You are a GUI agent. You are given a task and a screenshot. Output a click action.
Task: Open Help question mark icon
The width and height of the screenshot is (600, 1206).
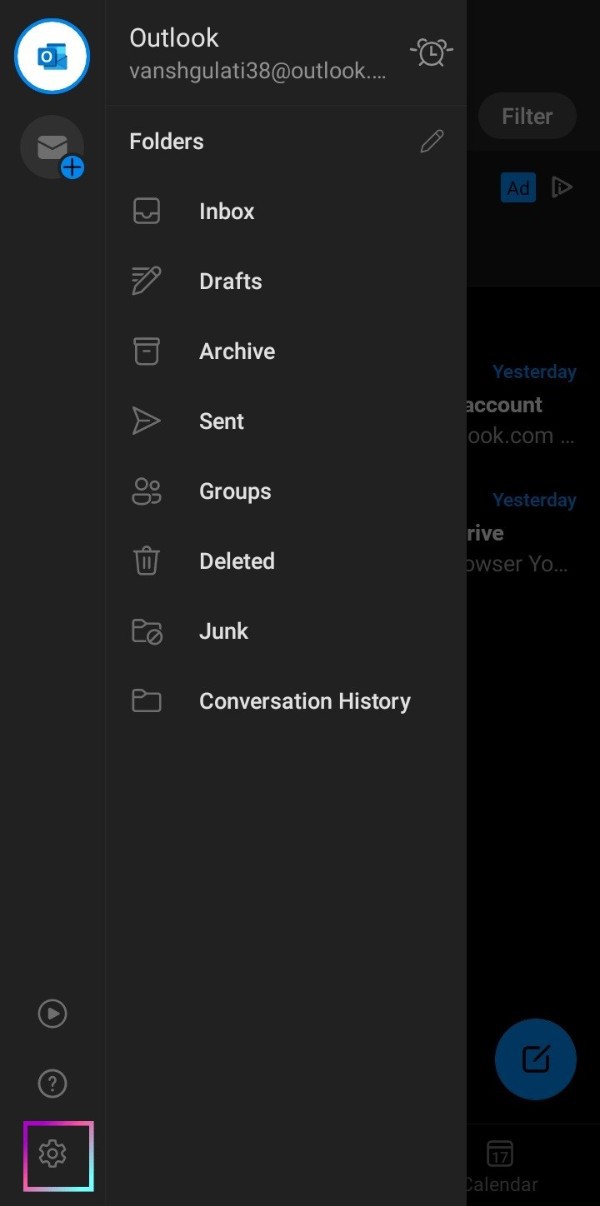pos(52,1083)
